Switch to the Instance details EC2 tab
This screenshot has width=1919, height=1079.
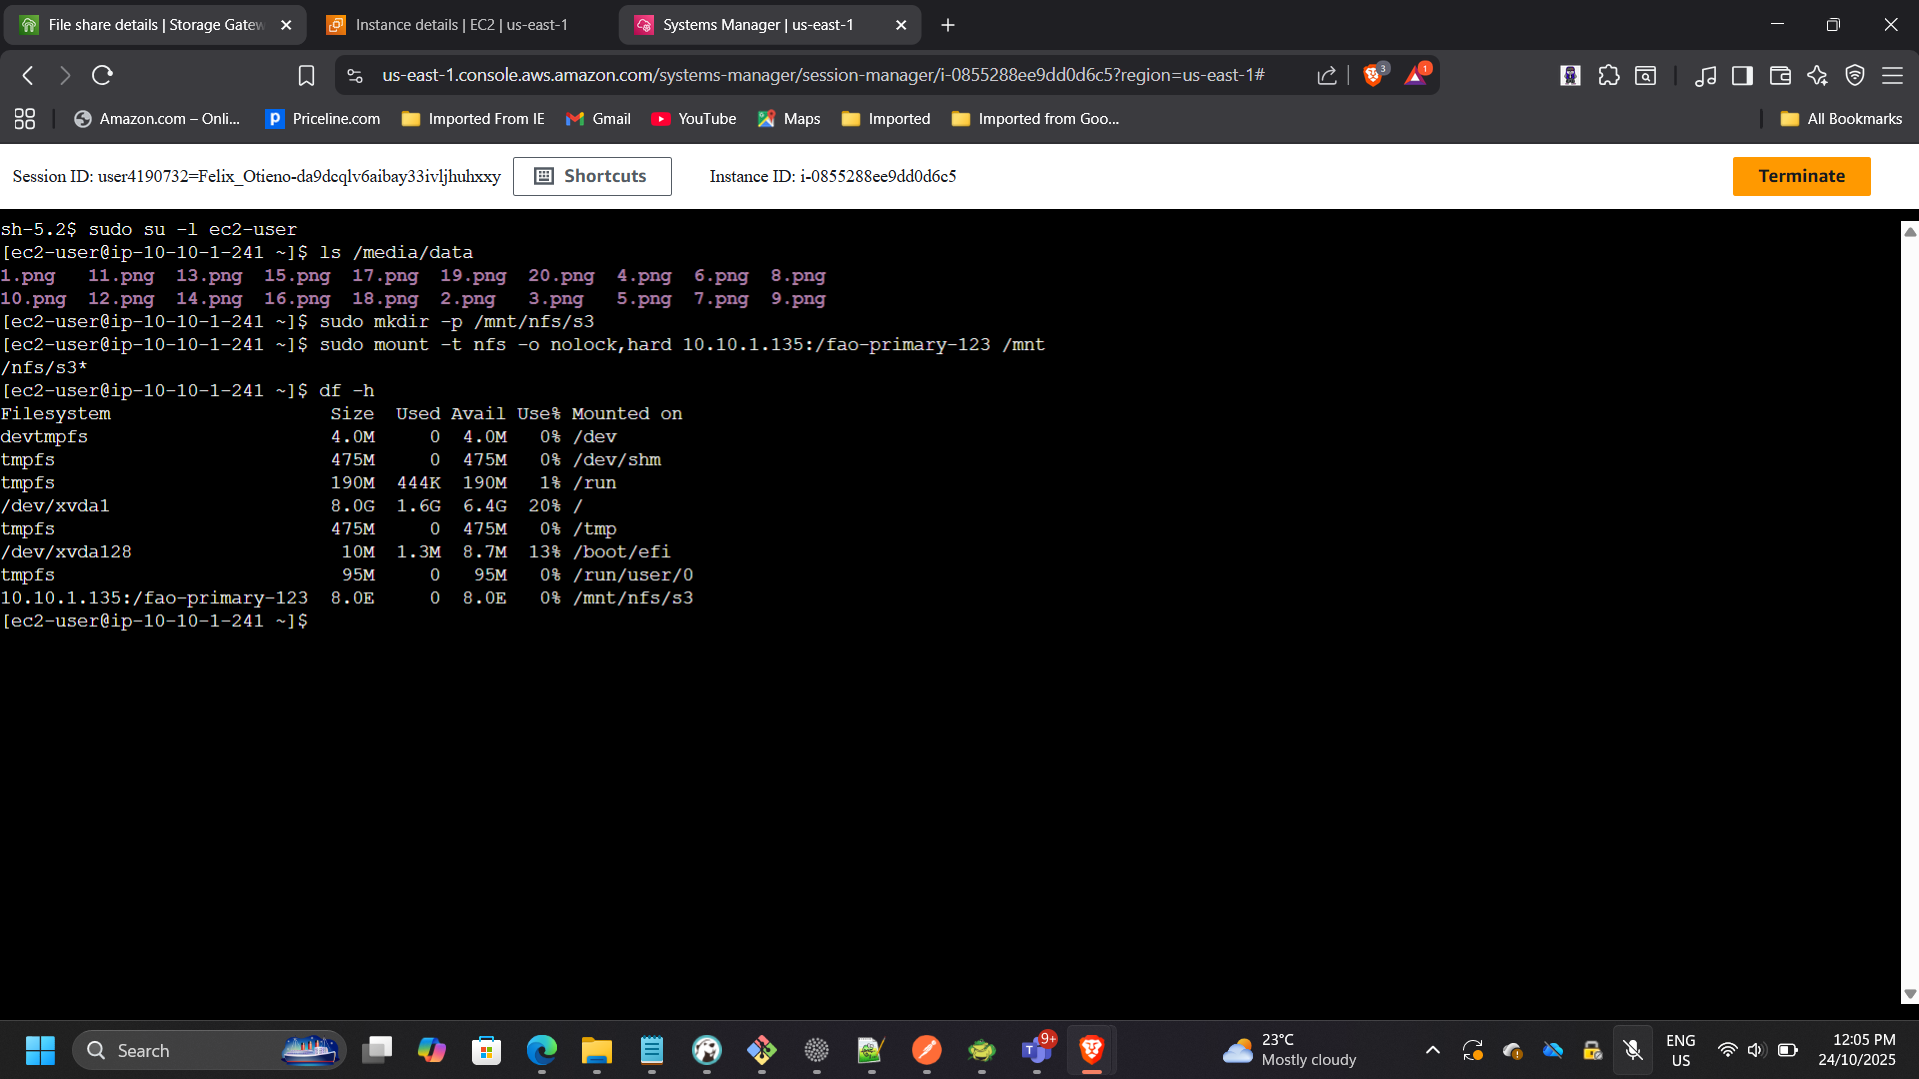tap(461, 25)
